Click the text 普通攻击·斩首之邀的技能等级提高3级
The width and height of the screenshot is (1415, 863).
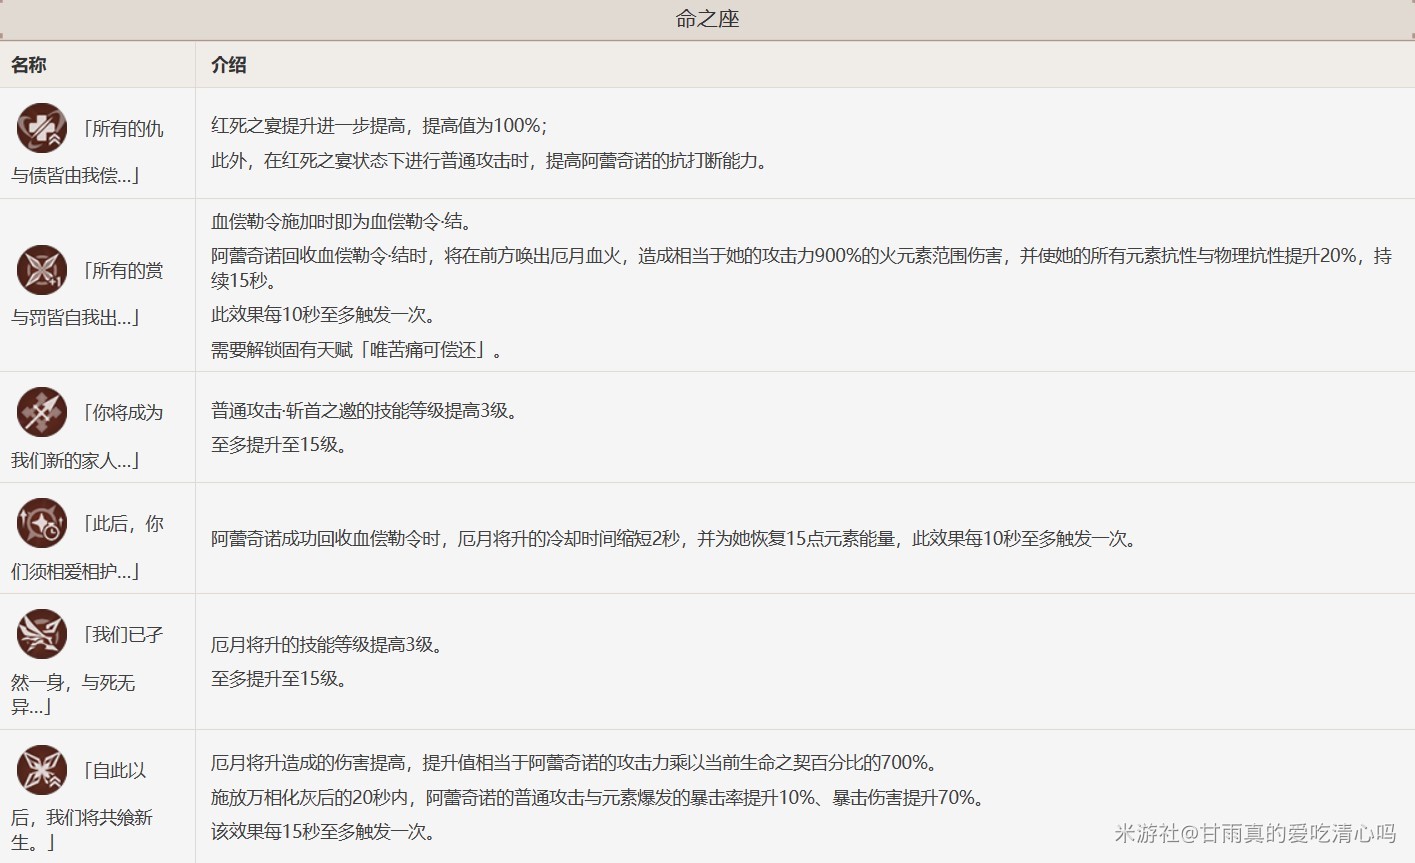pyautogui.click(x=365, y=411)
